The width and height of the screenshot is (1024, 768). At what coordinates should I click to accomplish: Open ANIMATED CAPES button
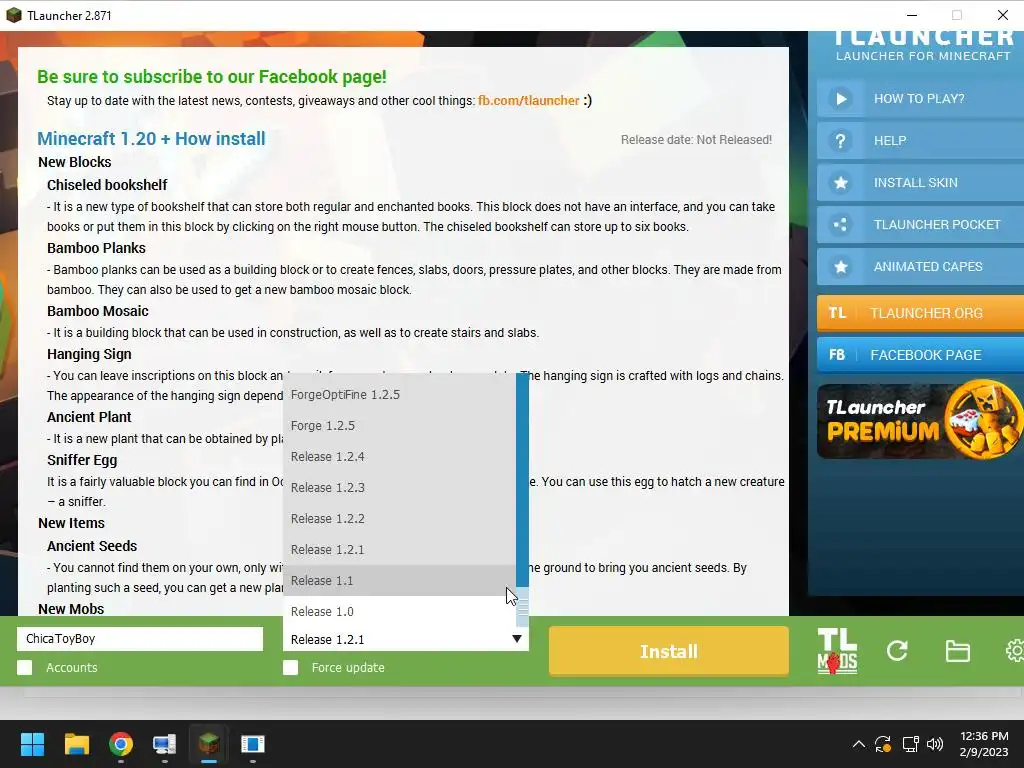pos(920,266)
